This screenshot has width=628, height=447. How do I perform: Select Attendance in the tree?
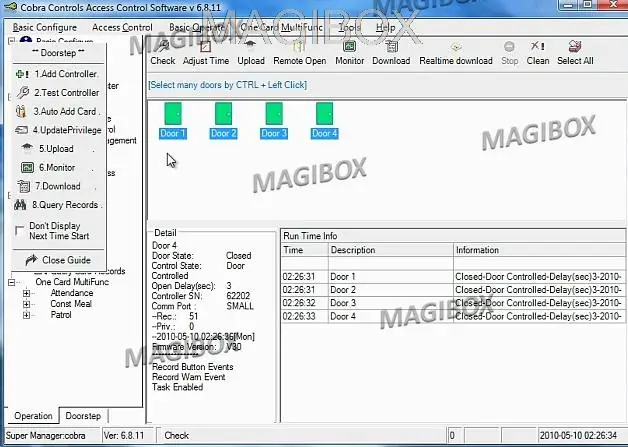(x=72, y=293)
